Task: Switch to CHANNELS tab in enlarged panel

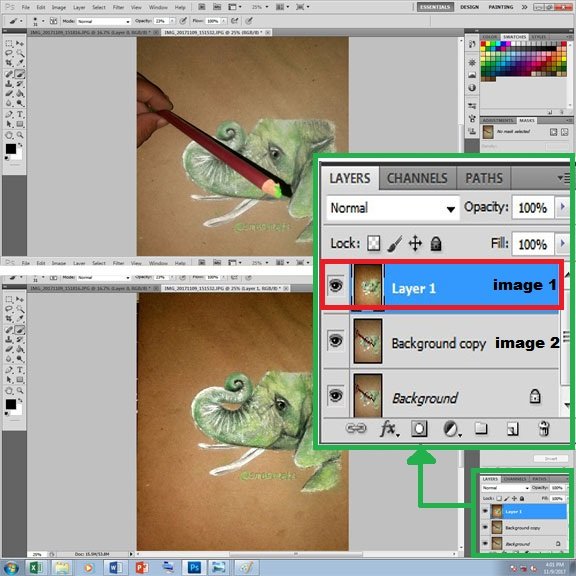Action: point(417,178)
